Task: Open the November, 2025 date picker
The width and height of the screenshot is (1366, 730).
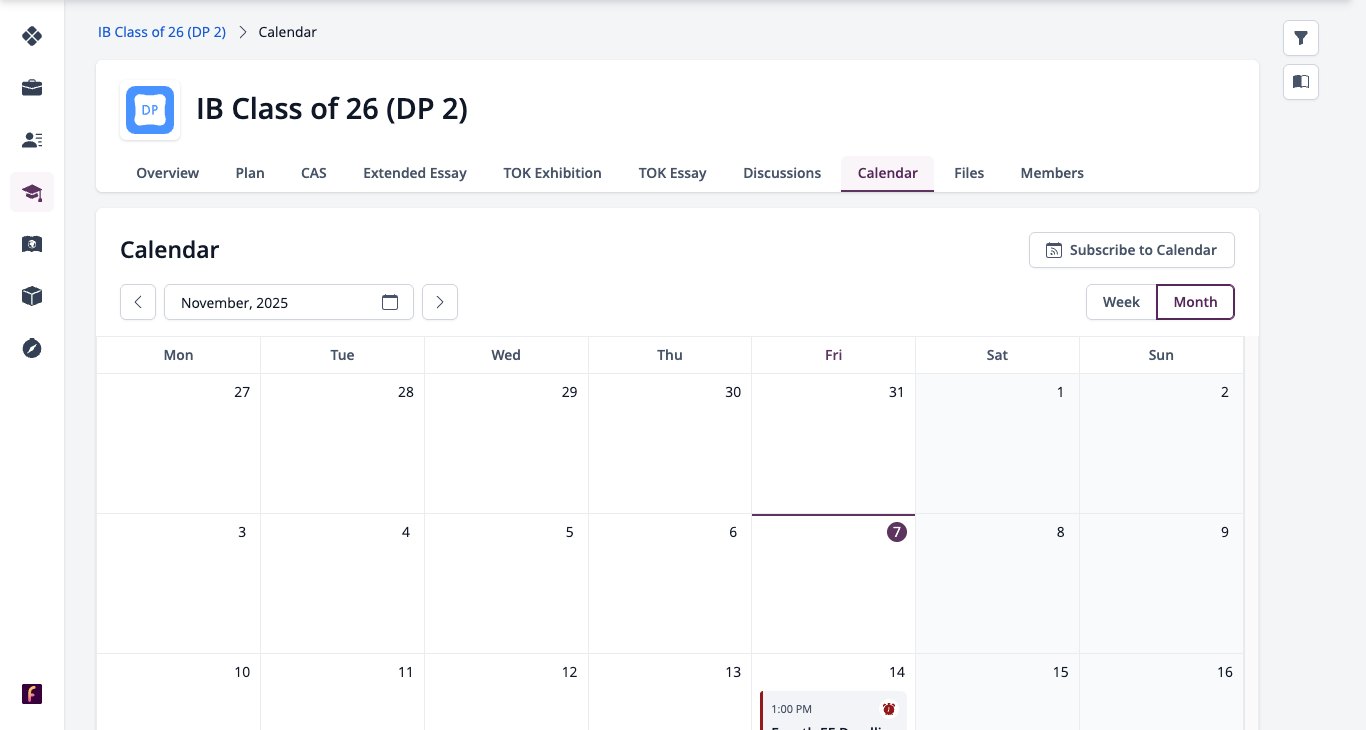Action: 289,302
